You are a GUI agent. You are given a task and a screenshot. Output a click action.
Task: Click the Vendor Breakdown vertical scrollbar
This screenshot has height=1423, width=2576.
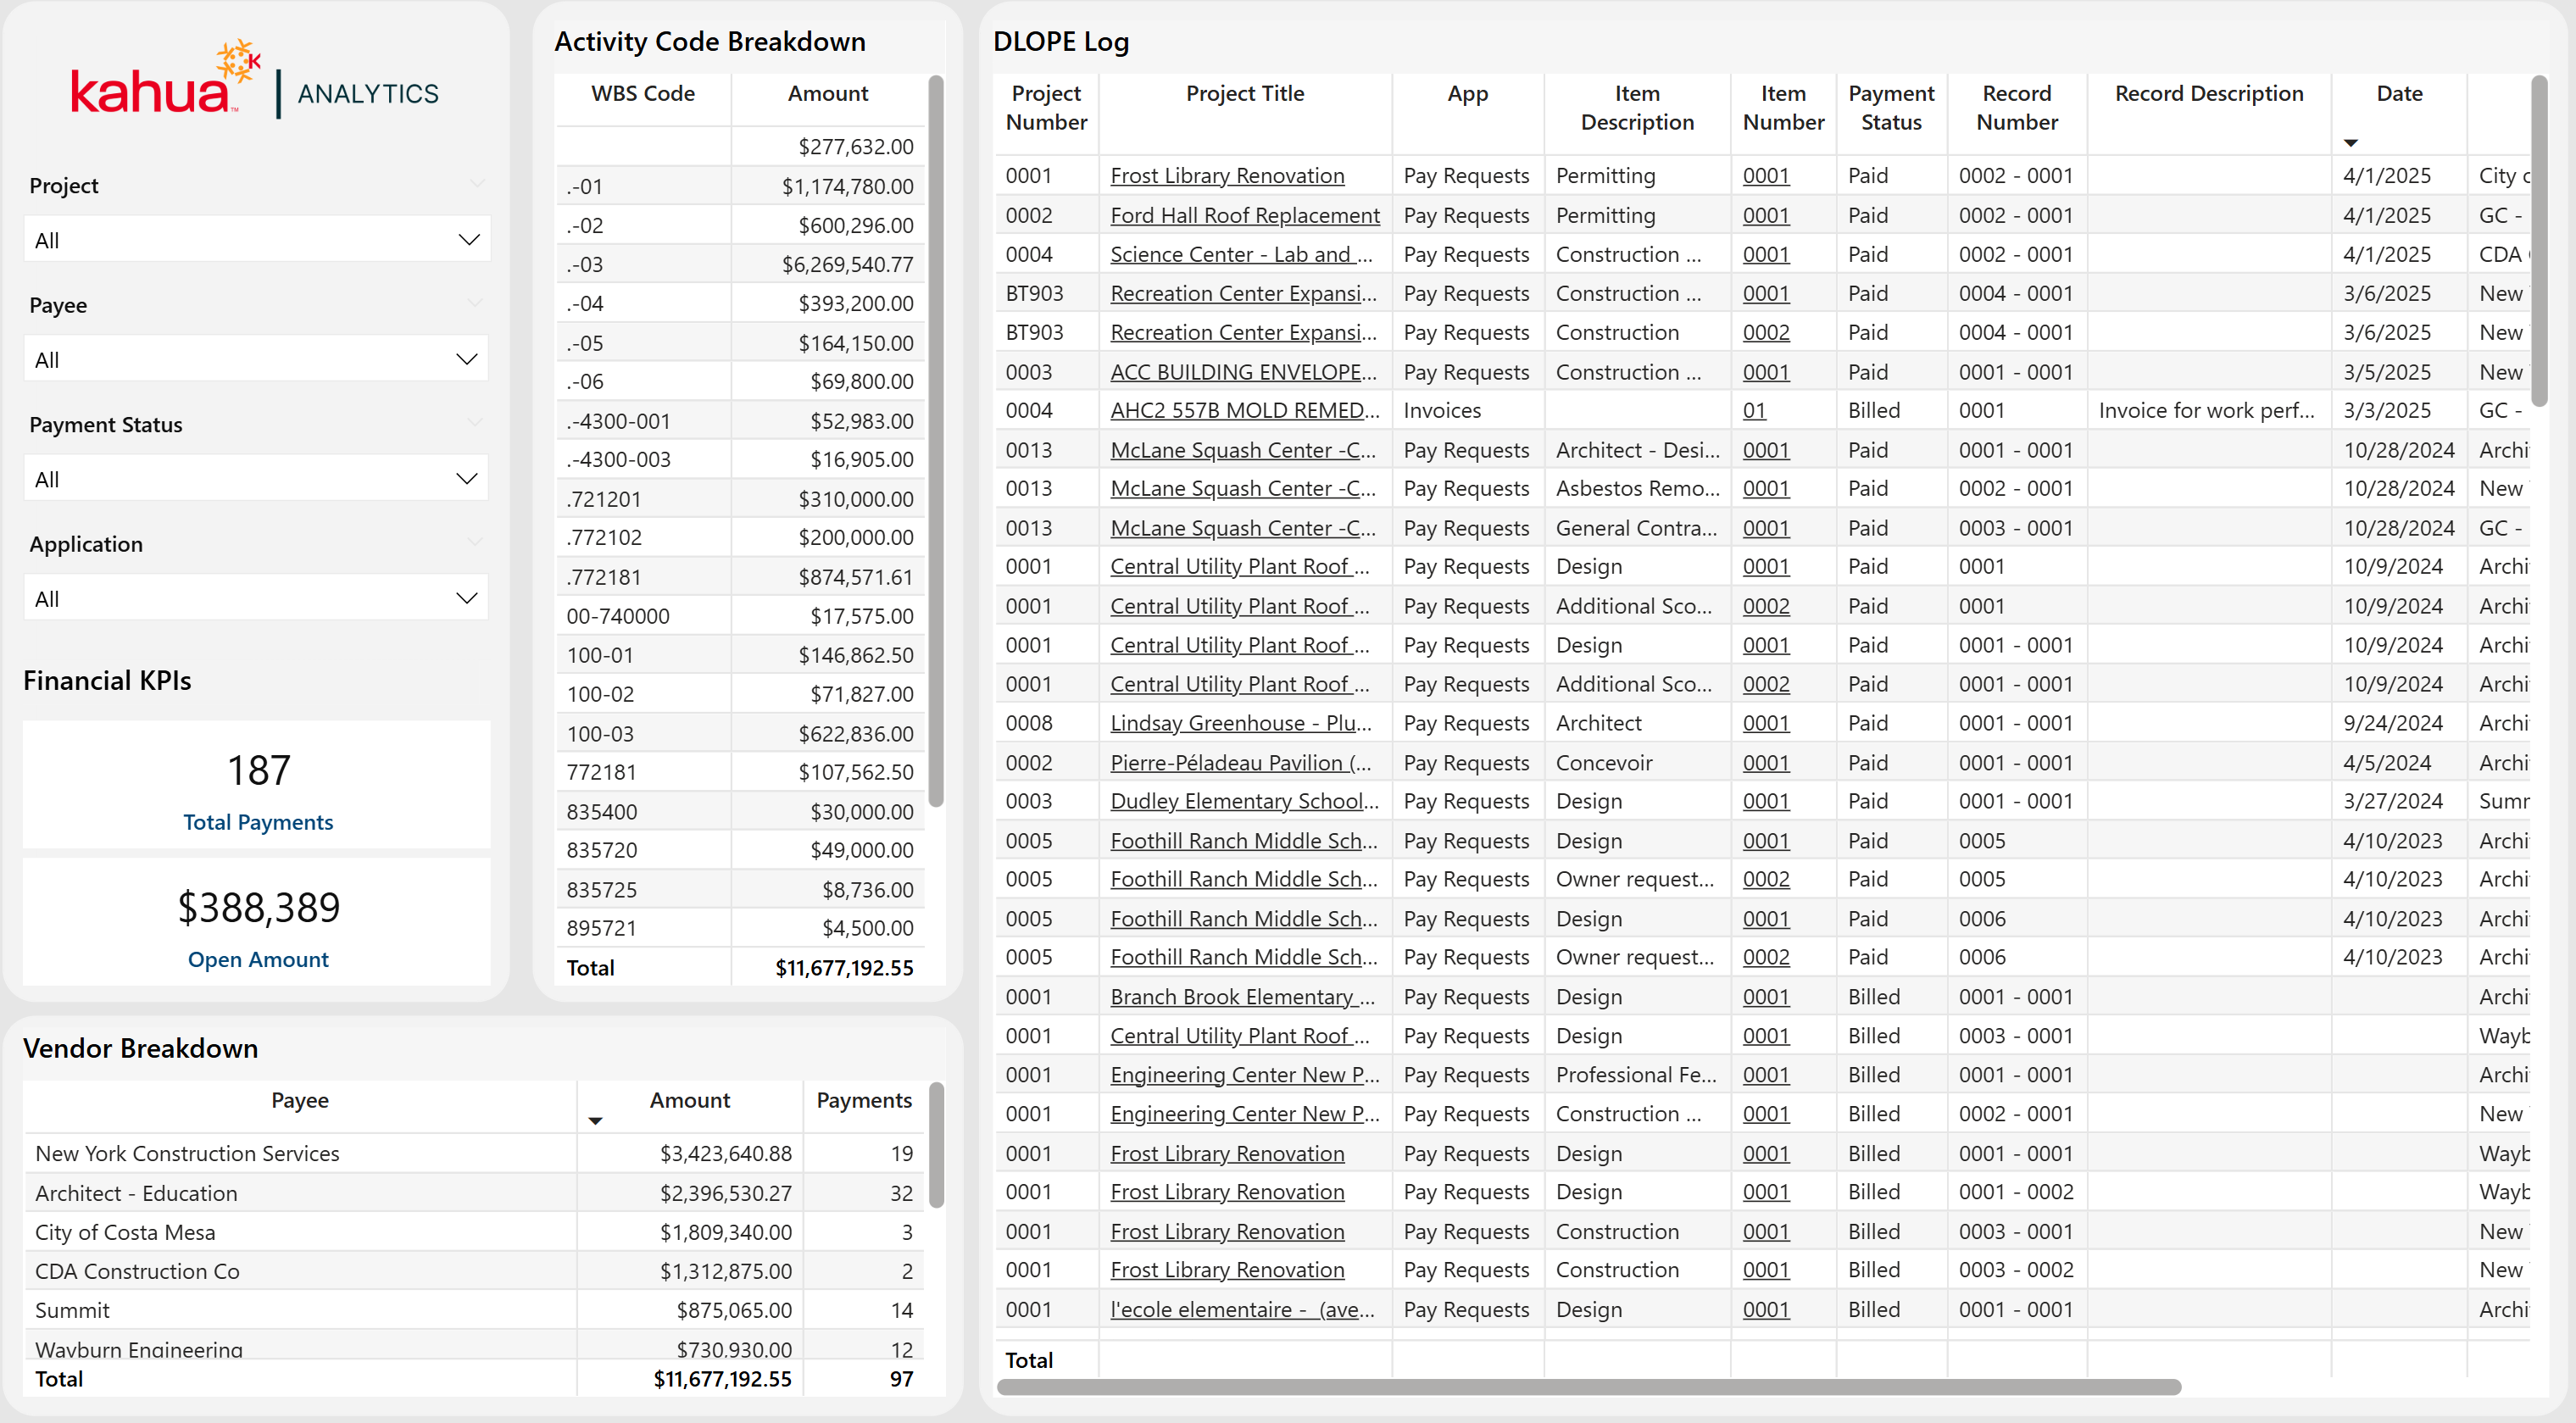pos(936,1145)
